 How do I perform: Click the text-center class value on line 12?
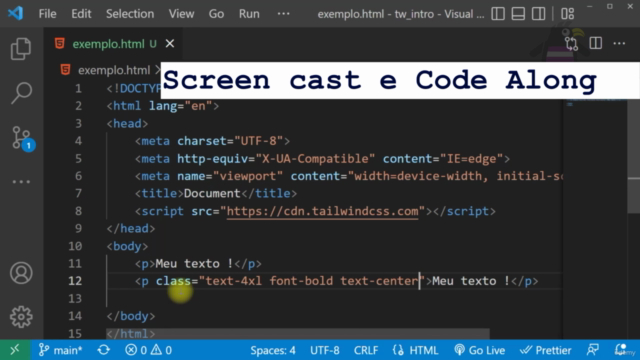point(380,281)
